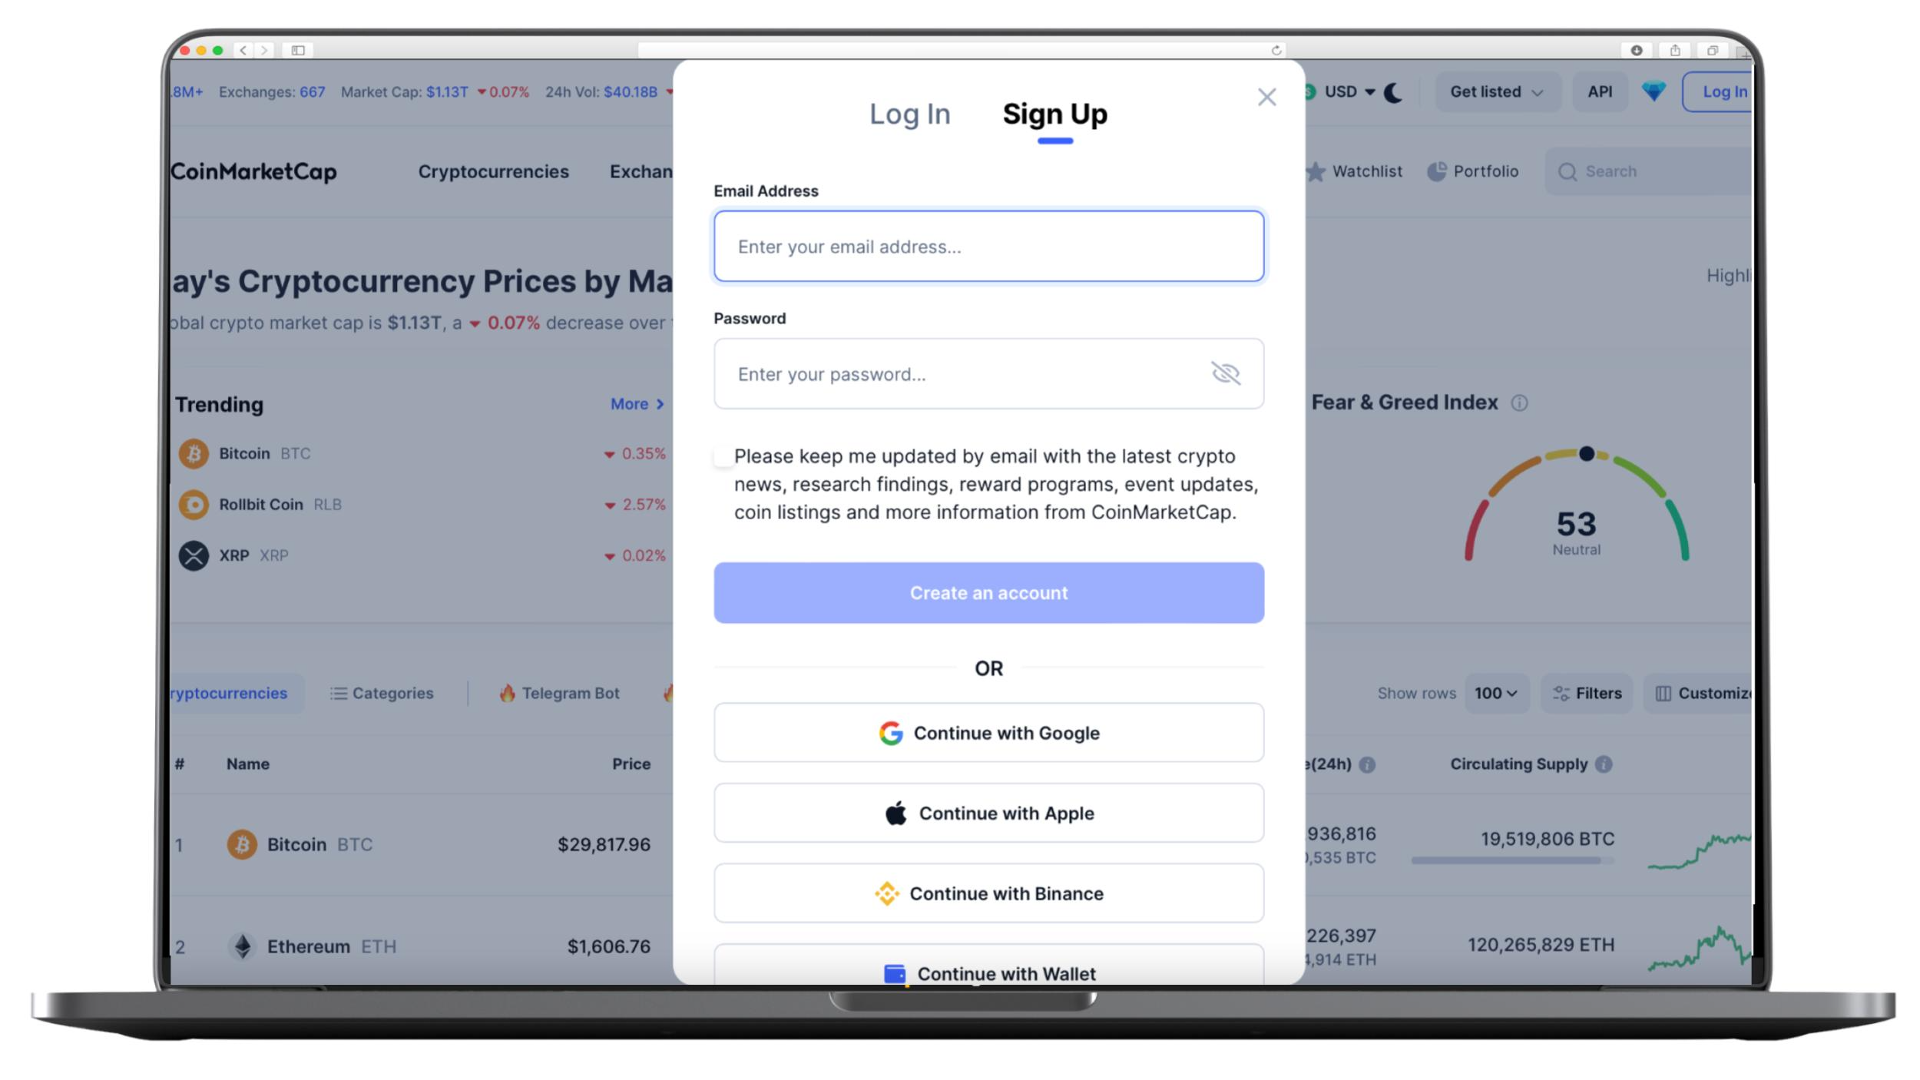This screenshot has width=1920, height=1080.
Task: Expand the Get listed dropdown menu
Action: tap(1495, 91)
